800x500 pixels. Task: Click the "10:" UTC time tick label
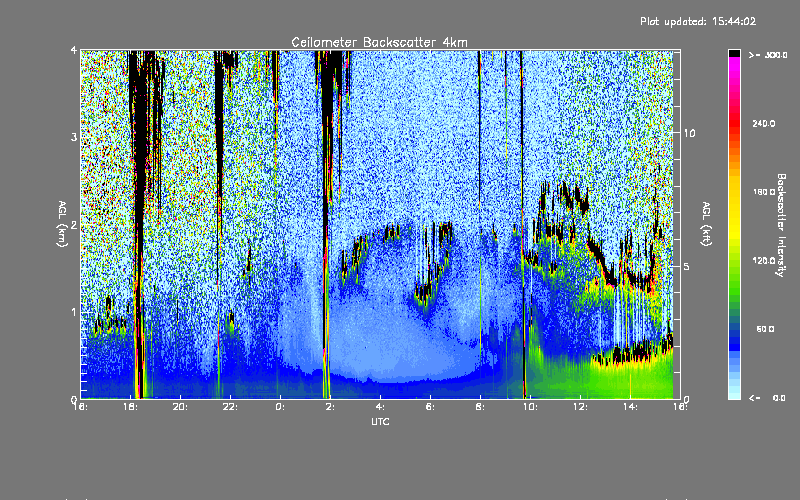(x=530, y=407)
